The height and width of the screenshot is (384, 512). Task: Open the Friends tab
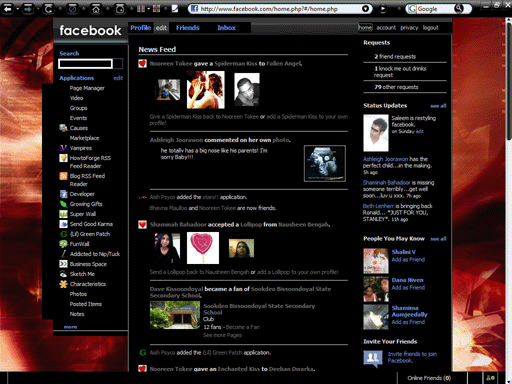(x=188, y=28)
